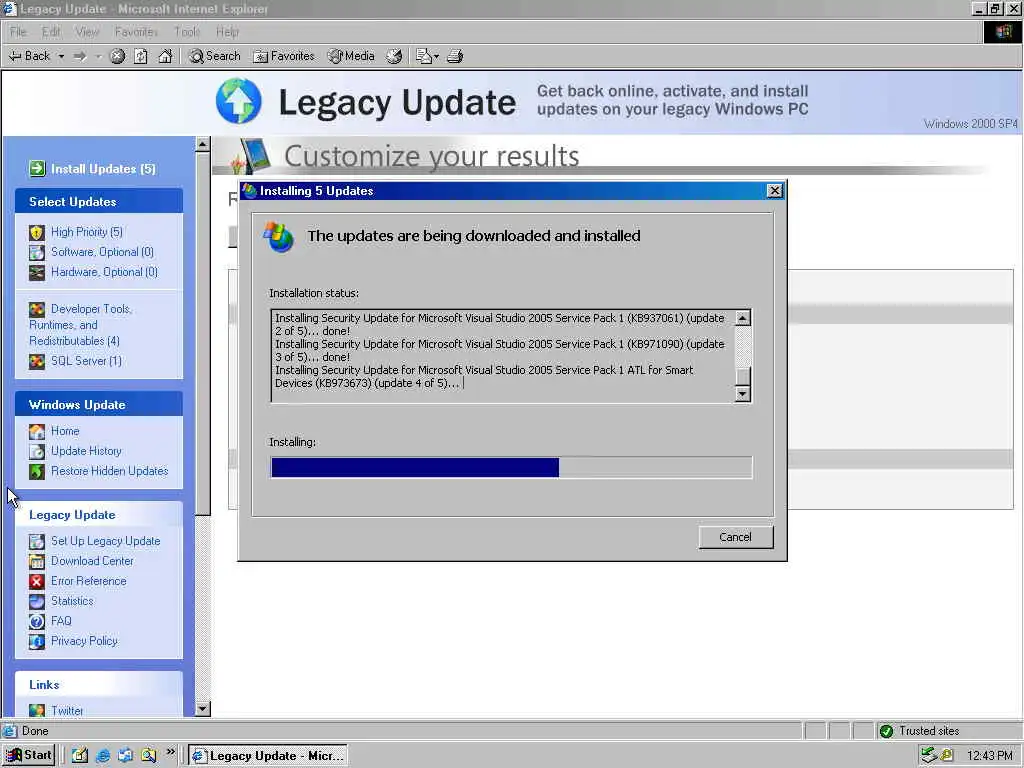
Task: Click the system tray clock
Action: [989, 756]
